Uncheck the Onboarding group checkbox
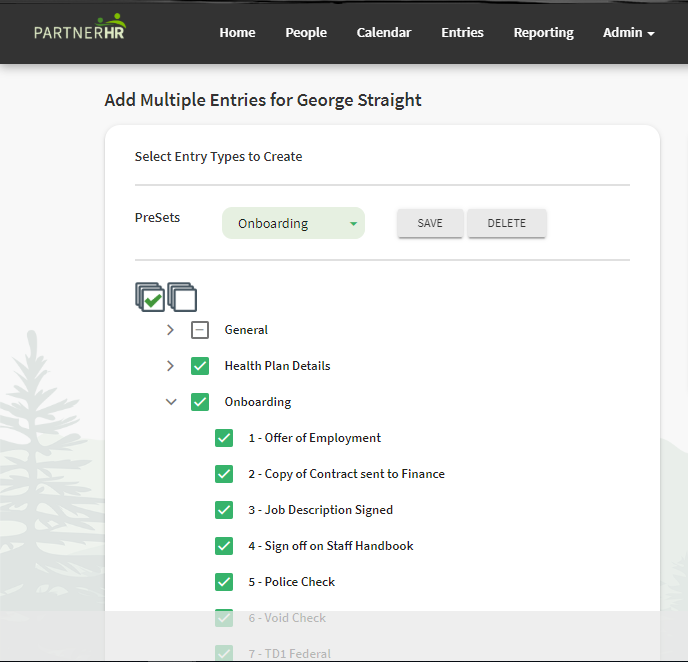This screenshot has height=662, width=688. (200, 402)
